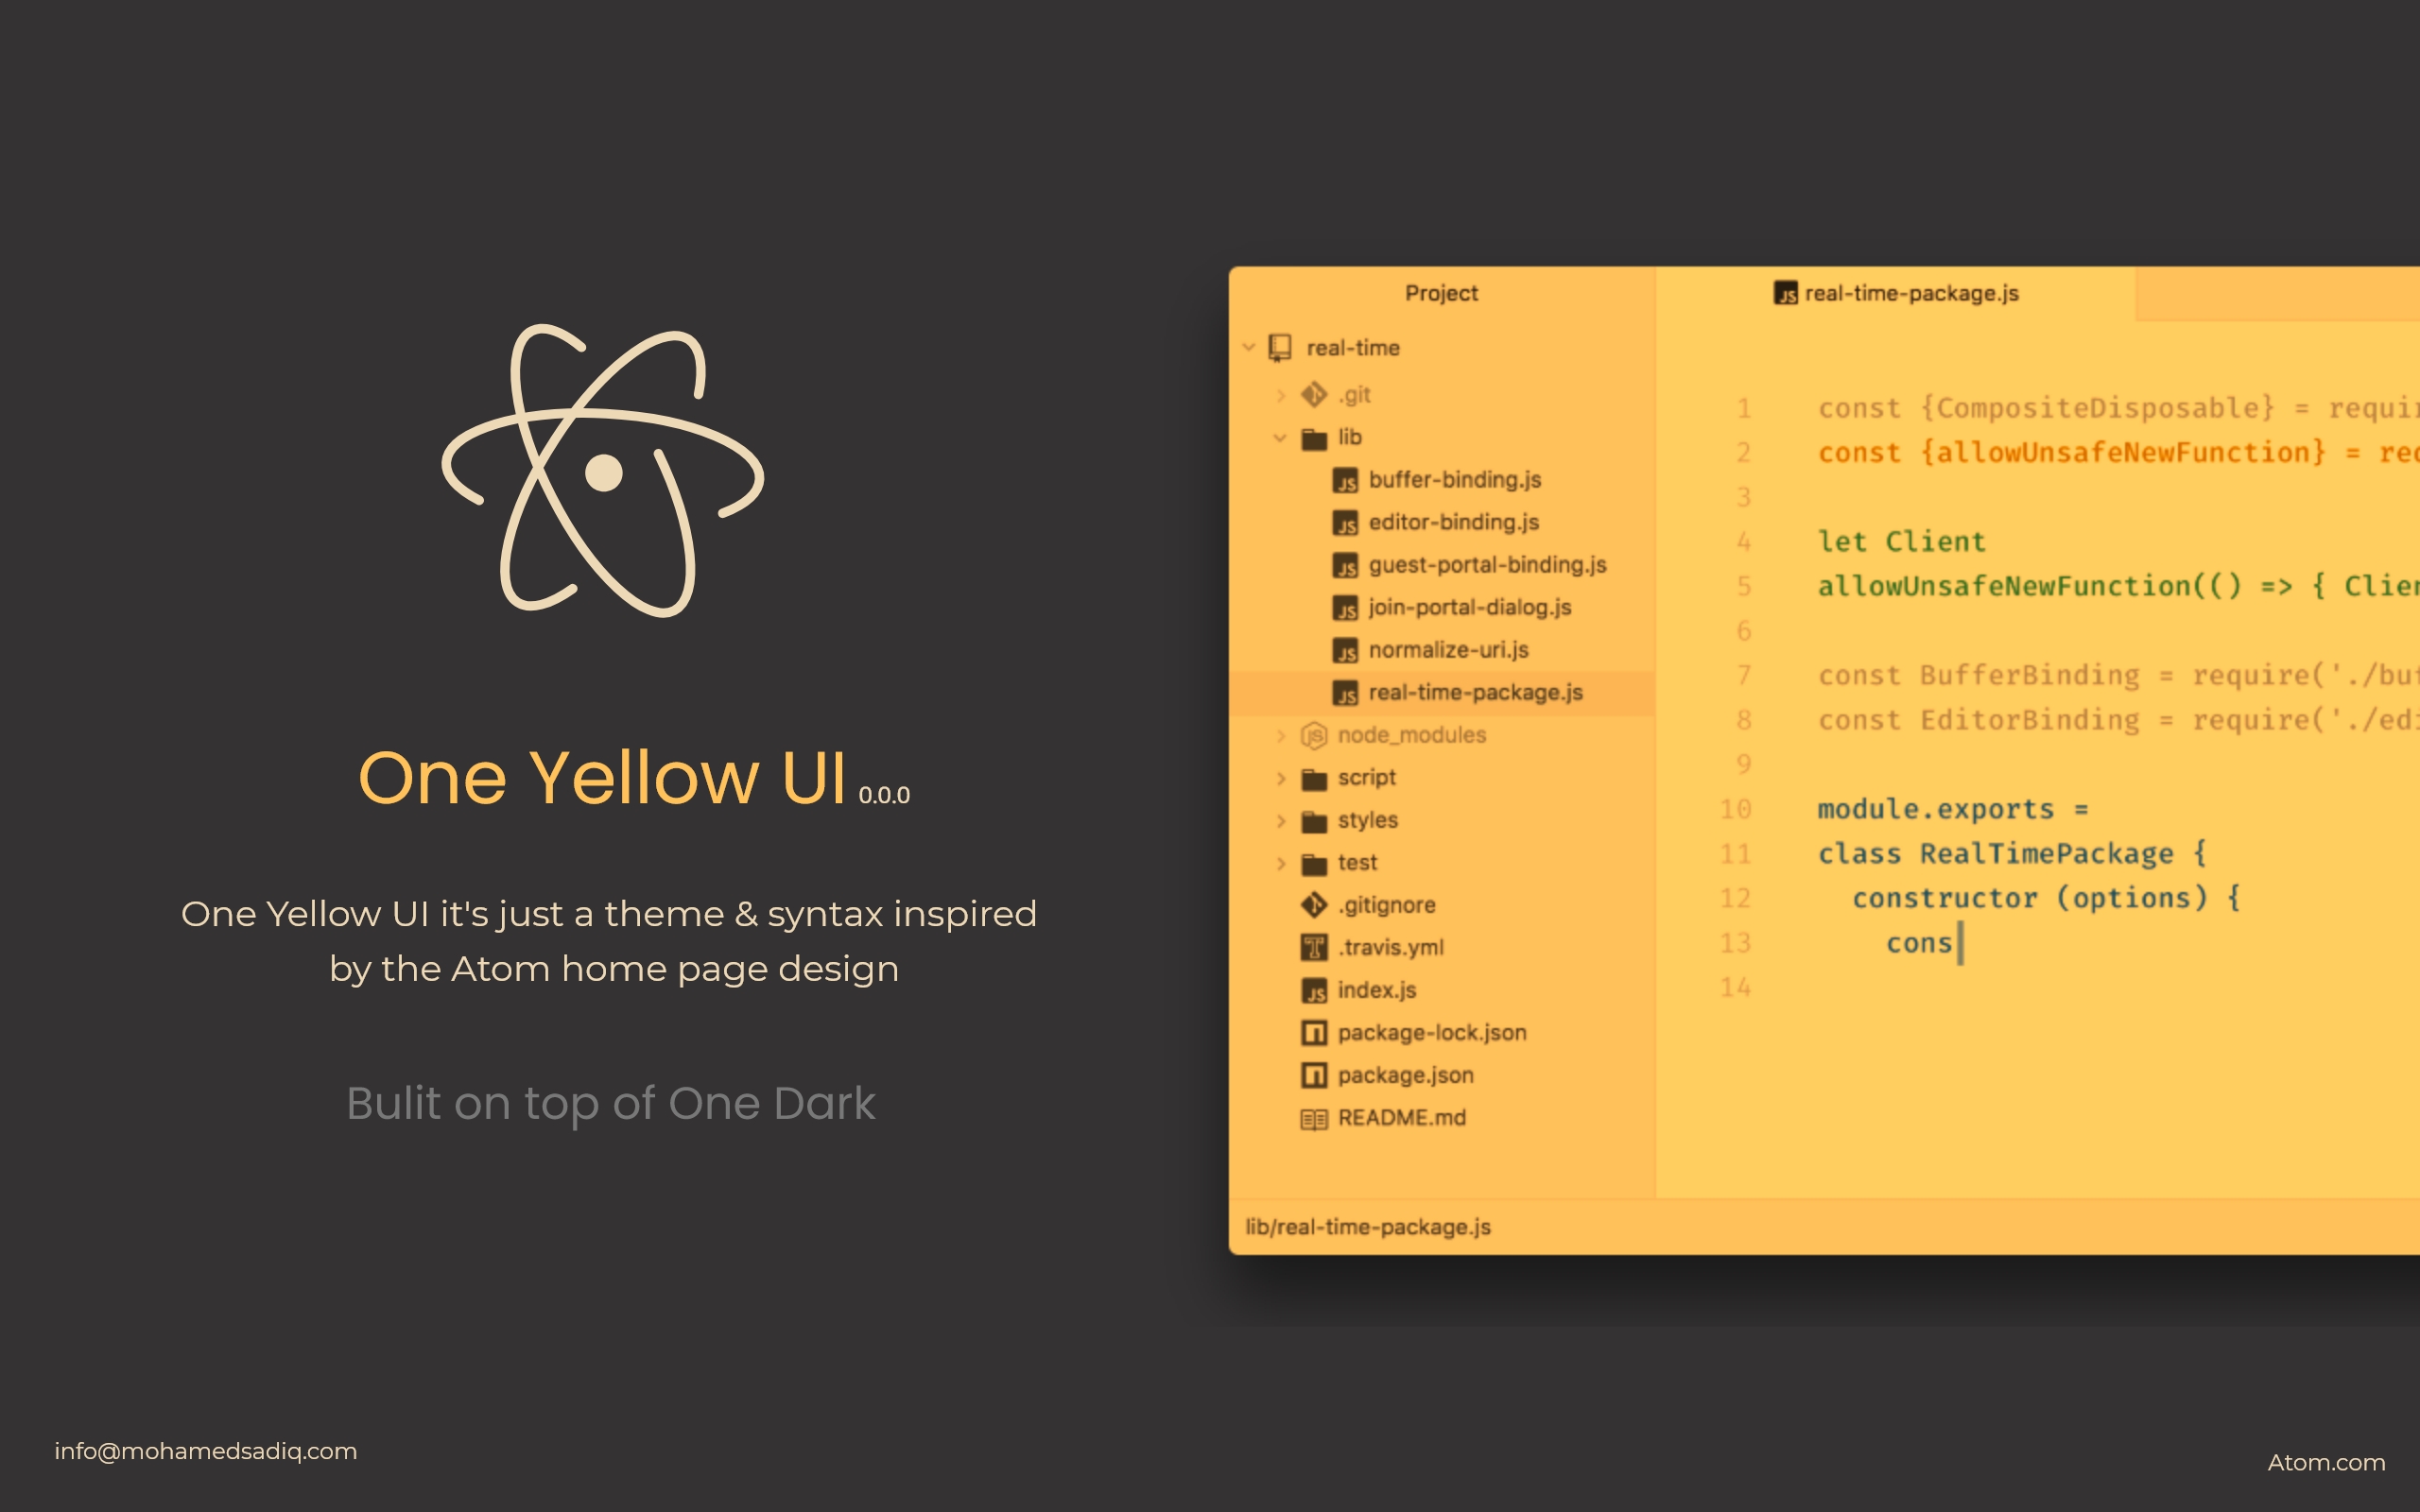Open package-lock.json file
The height and width of the screenshot is (1512, 2420).
pyautogui.click(x=1432, y=1033)
